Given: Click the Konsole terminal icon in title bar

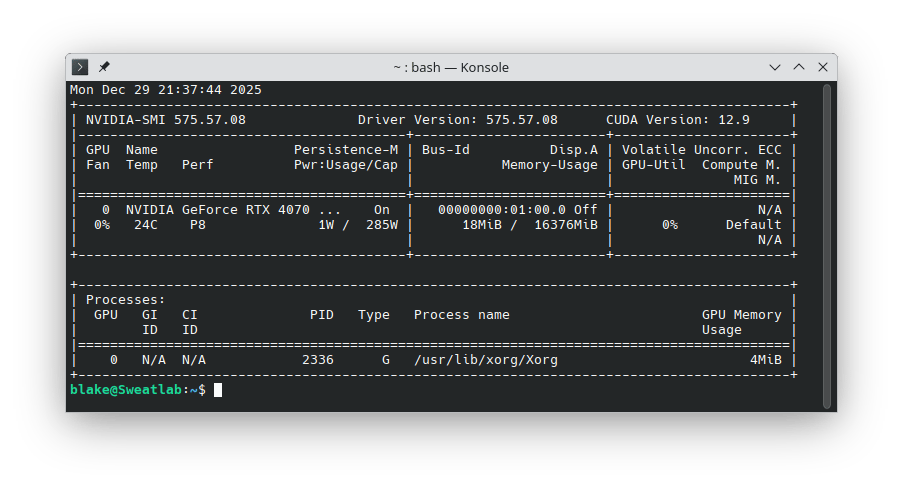Looking at the screenshot, I should click(x=80, y=67).
